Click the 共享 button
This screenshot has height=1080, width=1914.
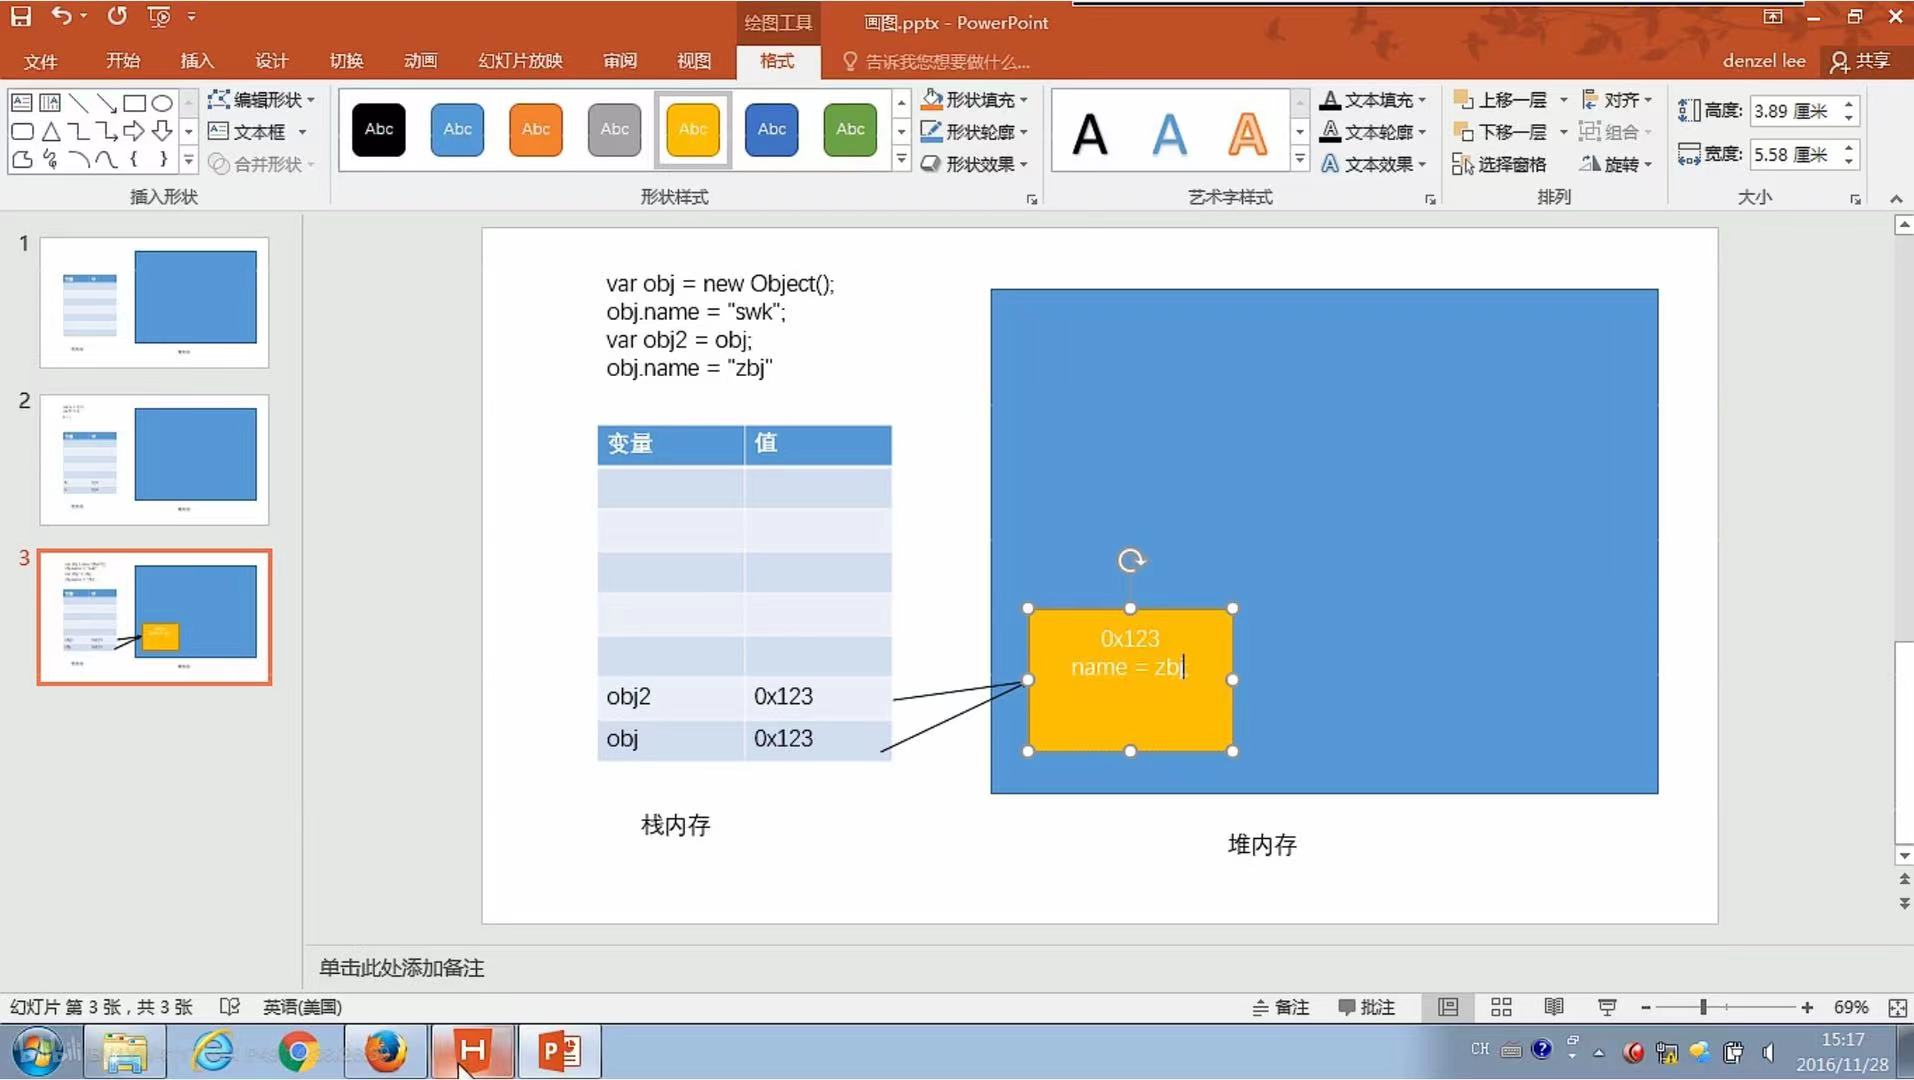(1860, 61)
